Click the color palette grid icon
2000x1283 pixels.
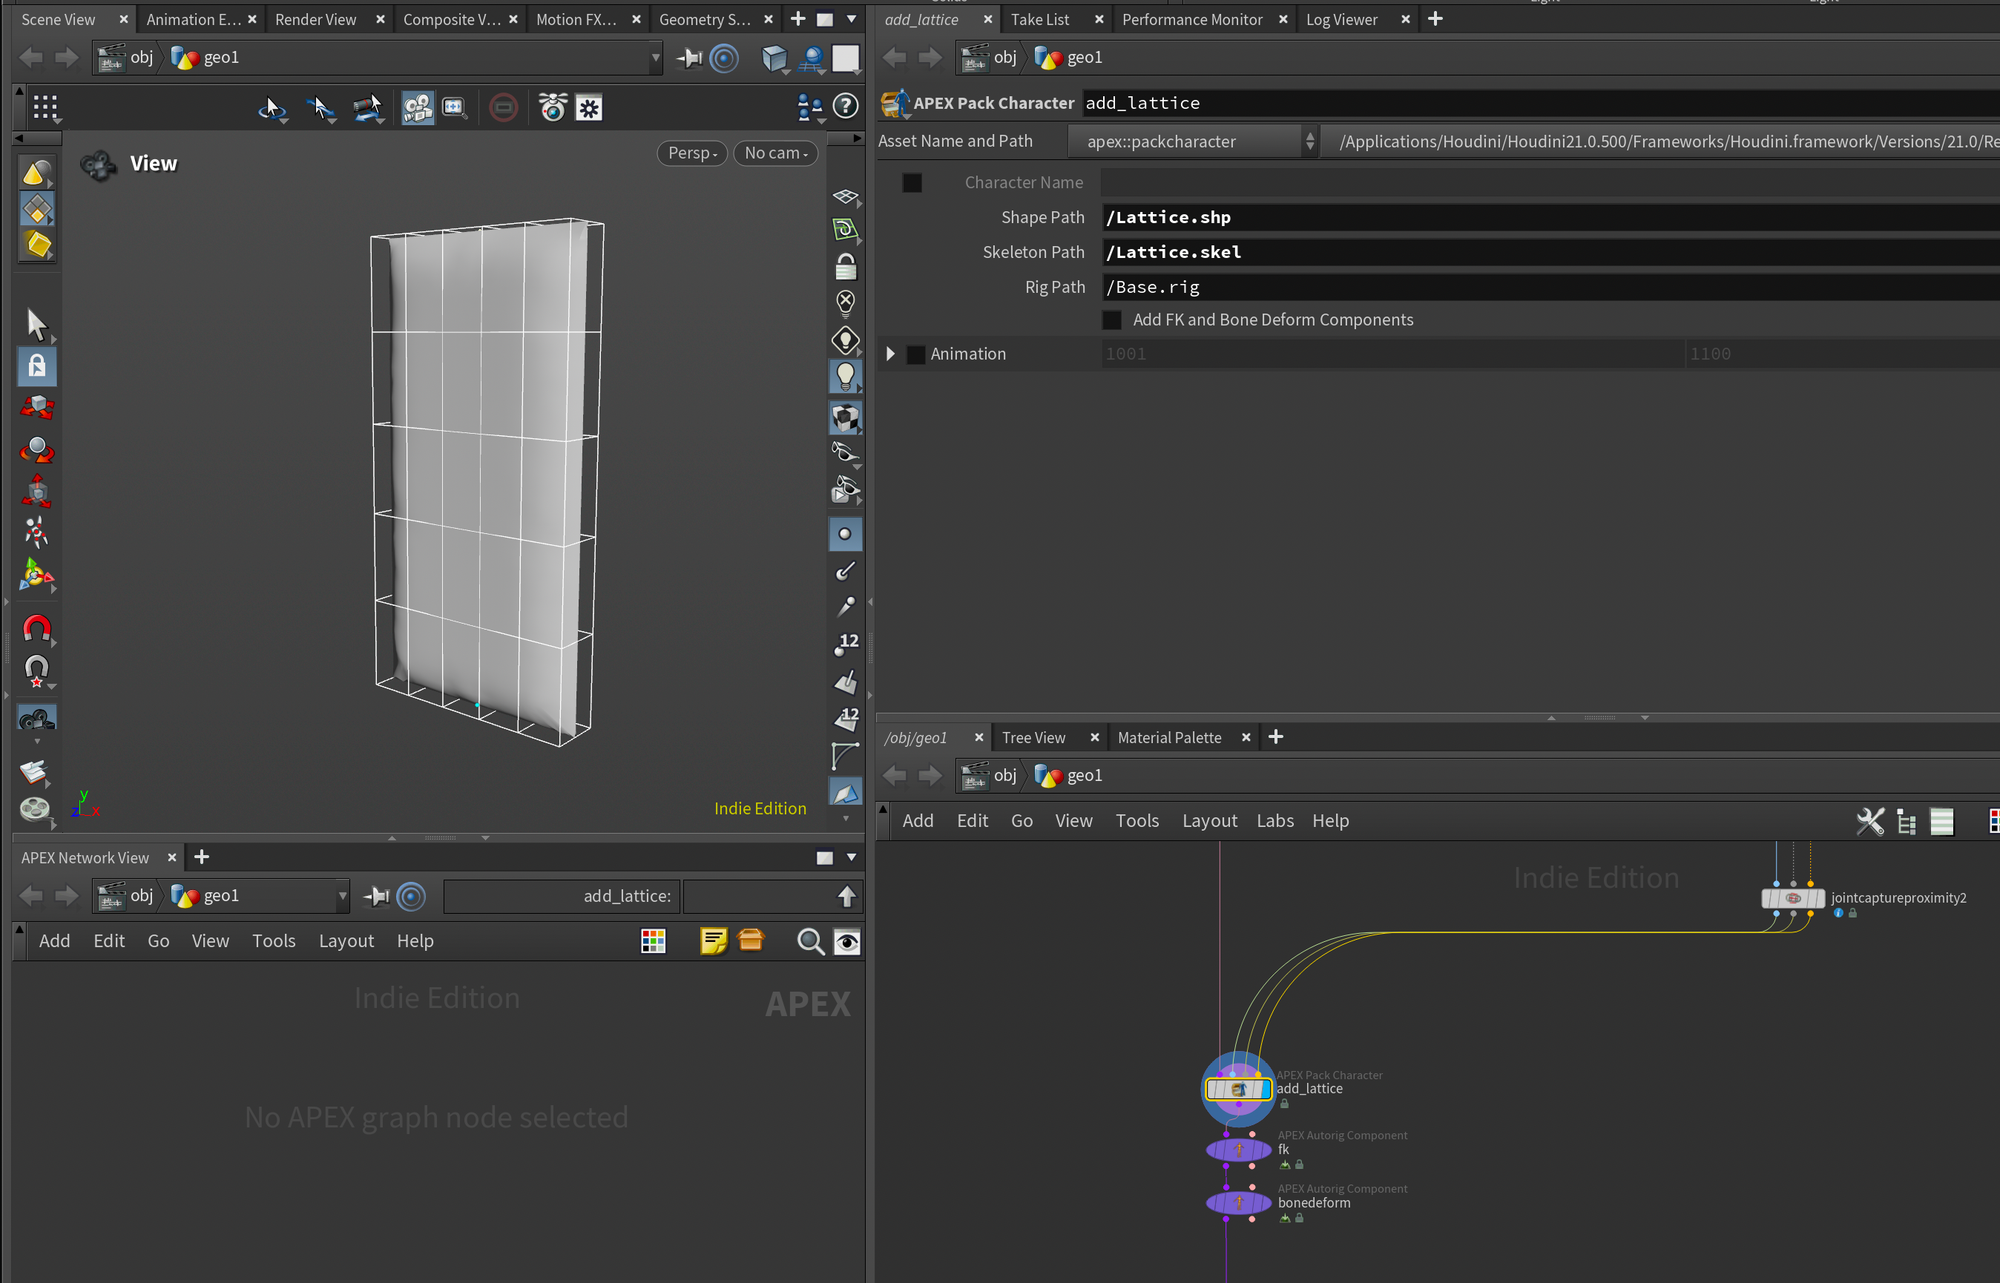coord(653,941)
